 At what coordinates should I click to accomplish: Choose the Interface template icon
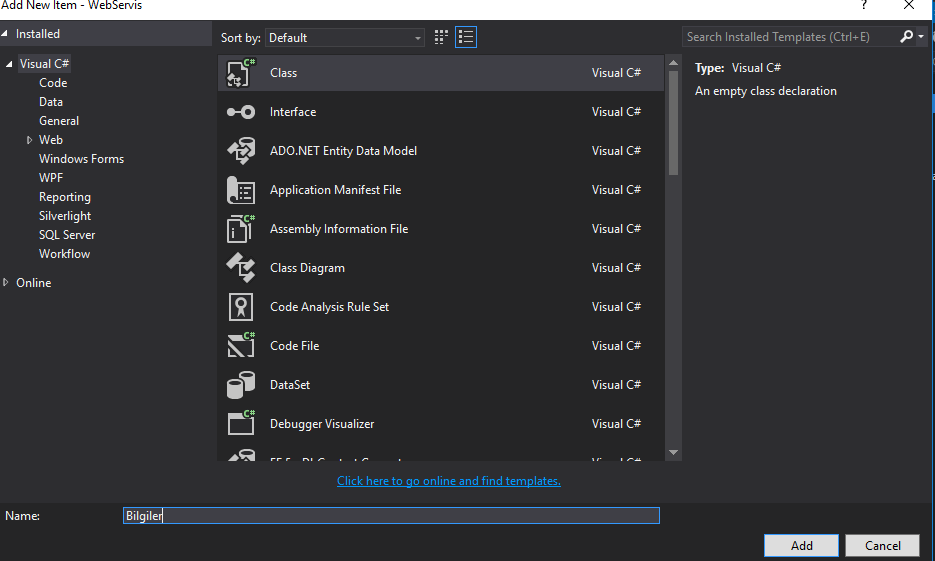[x=241, y=112]
